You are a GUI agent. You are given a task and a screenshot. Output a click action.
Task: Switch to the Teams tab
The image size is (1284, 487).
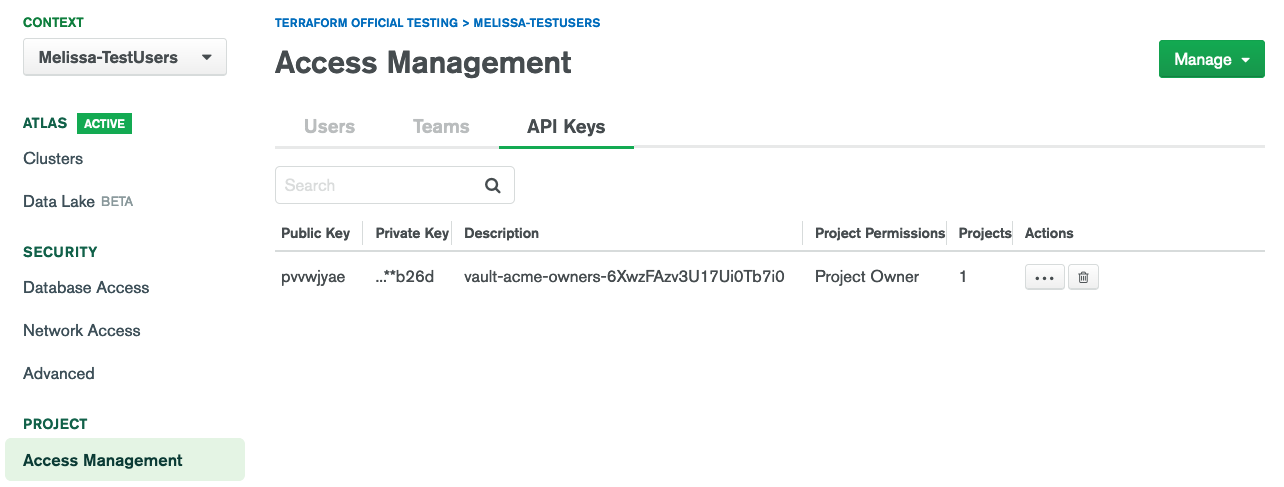pyautogui.click(x=441, y=127)
